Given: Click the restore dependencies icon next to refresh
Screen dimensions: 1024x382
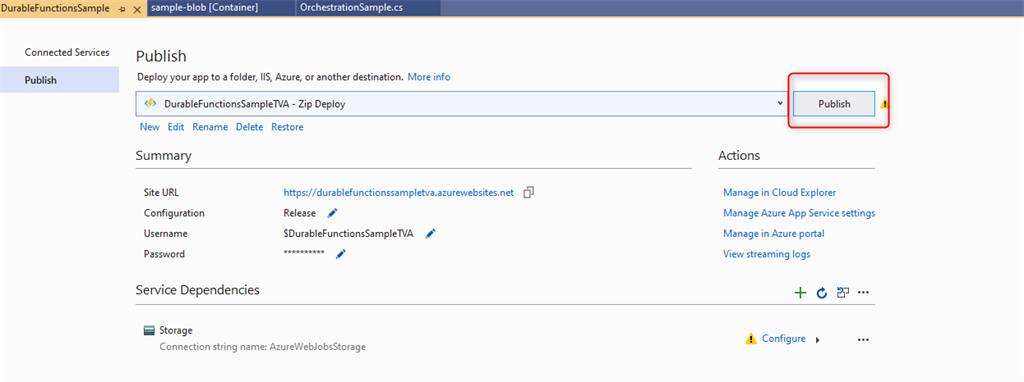Looking at the screenshot, I should [842, 293].
